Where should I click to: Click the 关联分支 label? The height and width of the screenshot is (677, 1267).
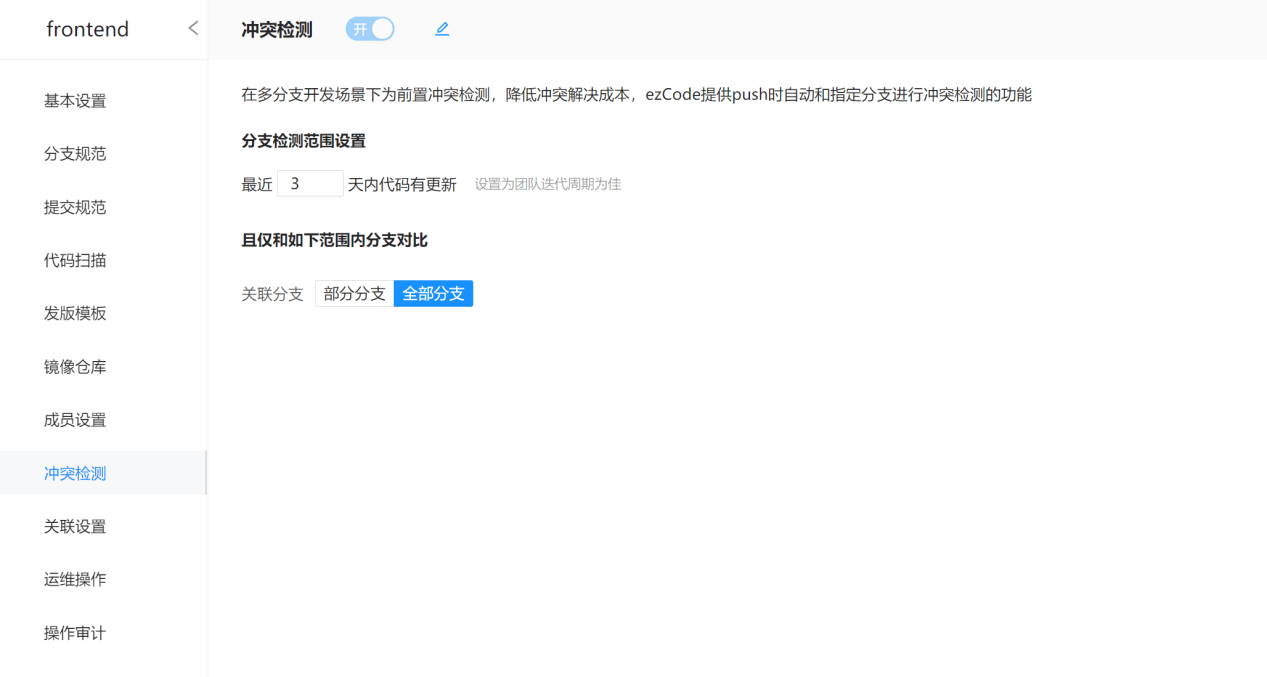pos(272,294)
